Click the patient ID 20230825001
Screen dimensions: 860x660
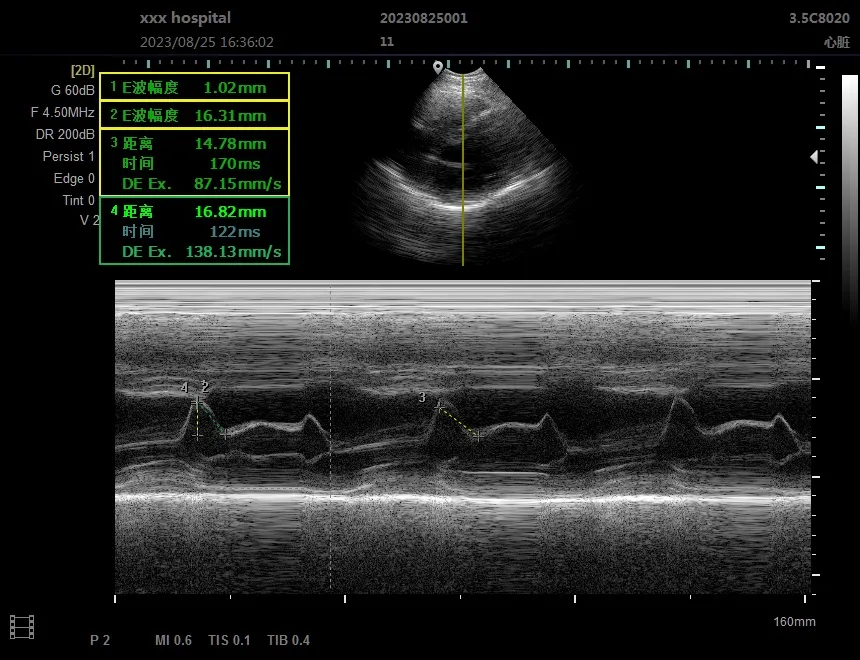(424, 18)
